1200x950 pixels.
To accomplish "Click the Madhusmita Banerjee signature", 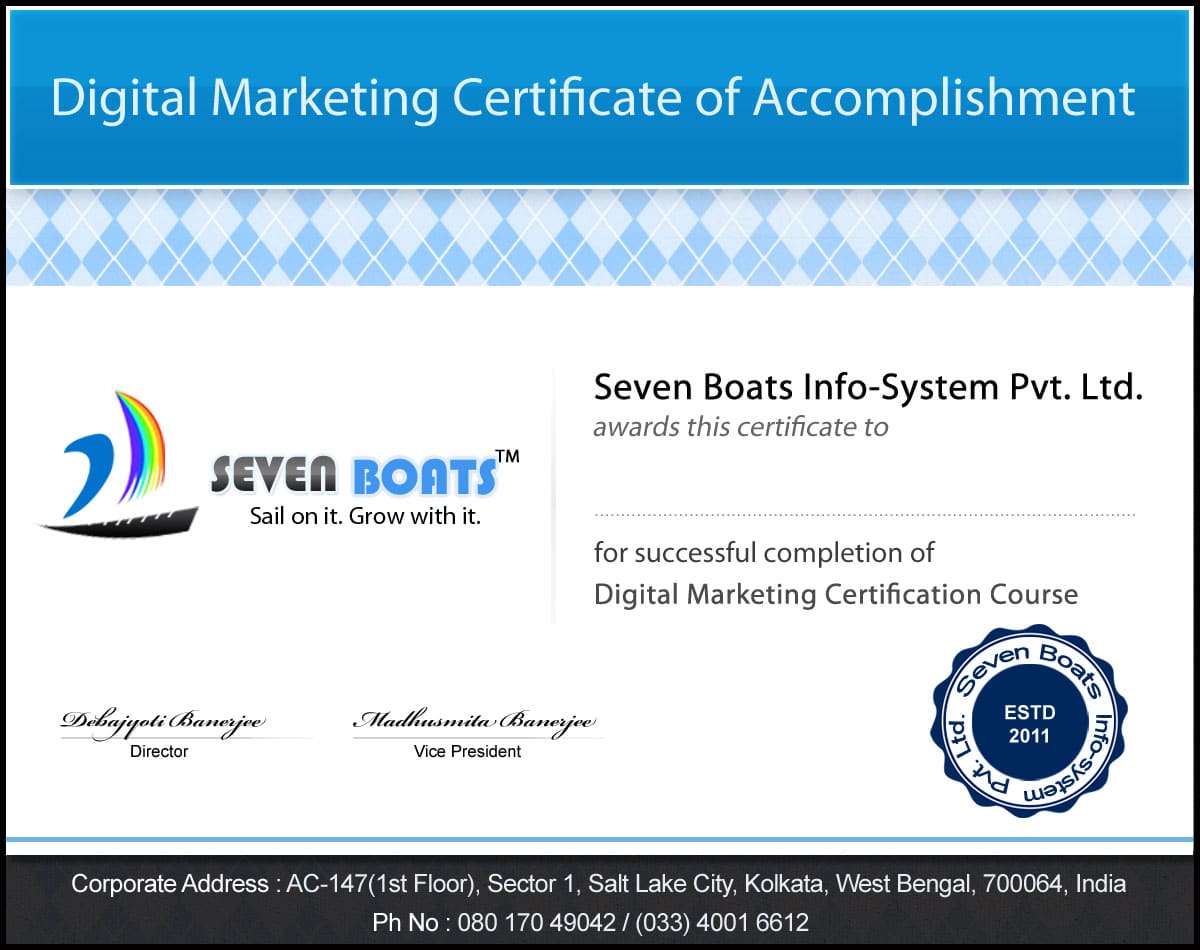I will pyautogui.click(x=476, y=721).
